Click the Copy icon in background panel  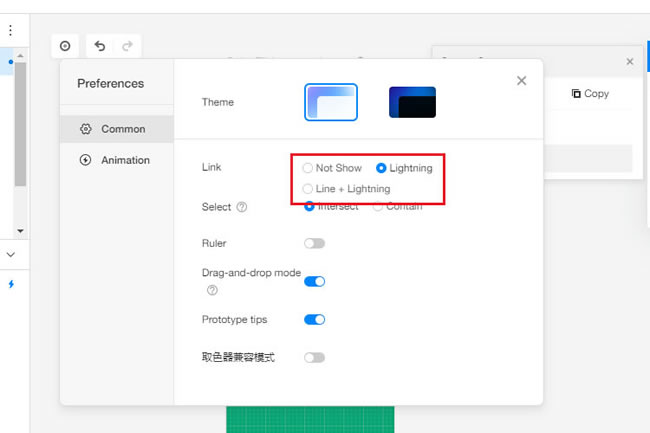coord(576,94)
